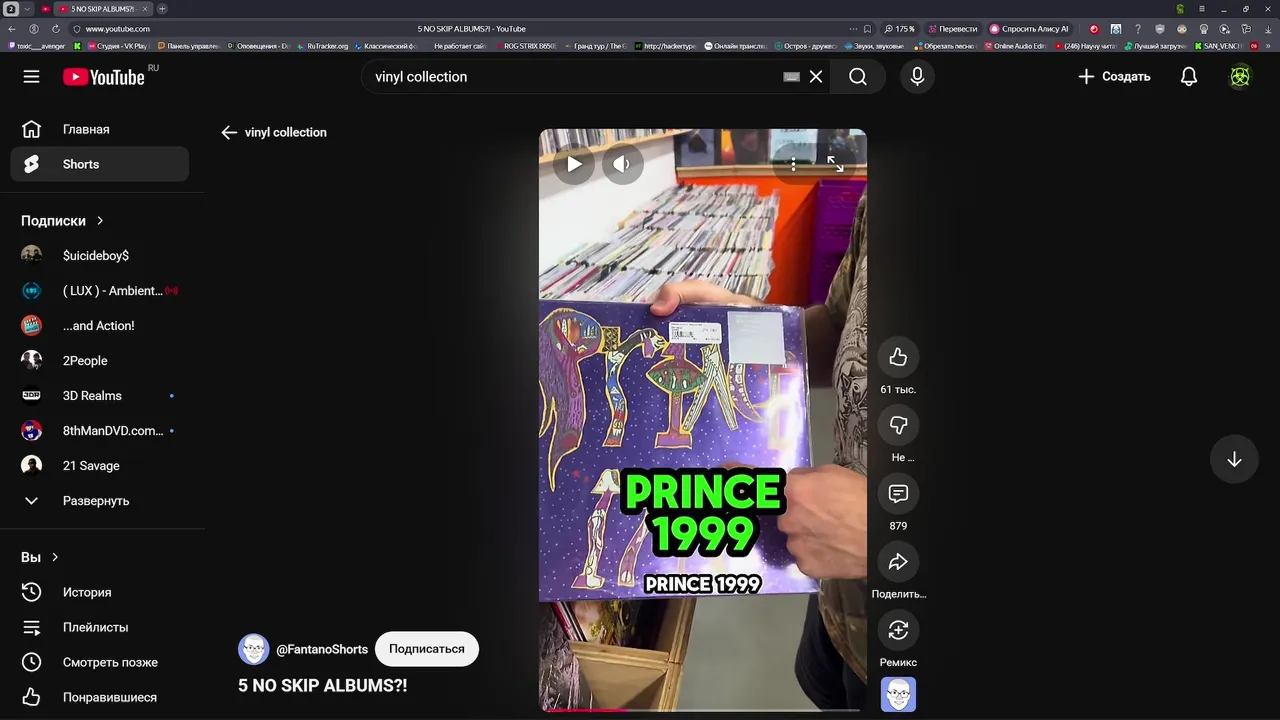The height and width of the screenshot is (720, 1280).
Task: Like the Short (61 тыс.)
Action: 898,357
